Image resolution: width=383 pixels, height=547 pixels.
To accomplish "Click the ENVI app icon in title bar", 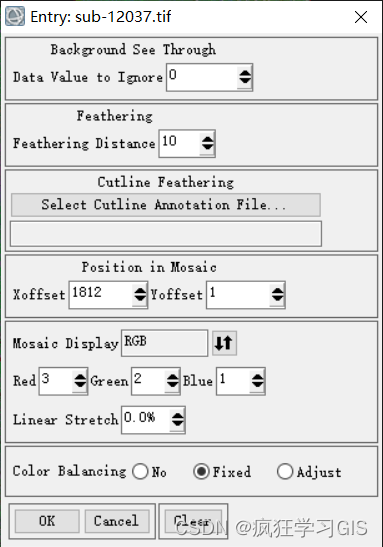I will pos(15,16).
